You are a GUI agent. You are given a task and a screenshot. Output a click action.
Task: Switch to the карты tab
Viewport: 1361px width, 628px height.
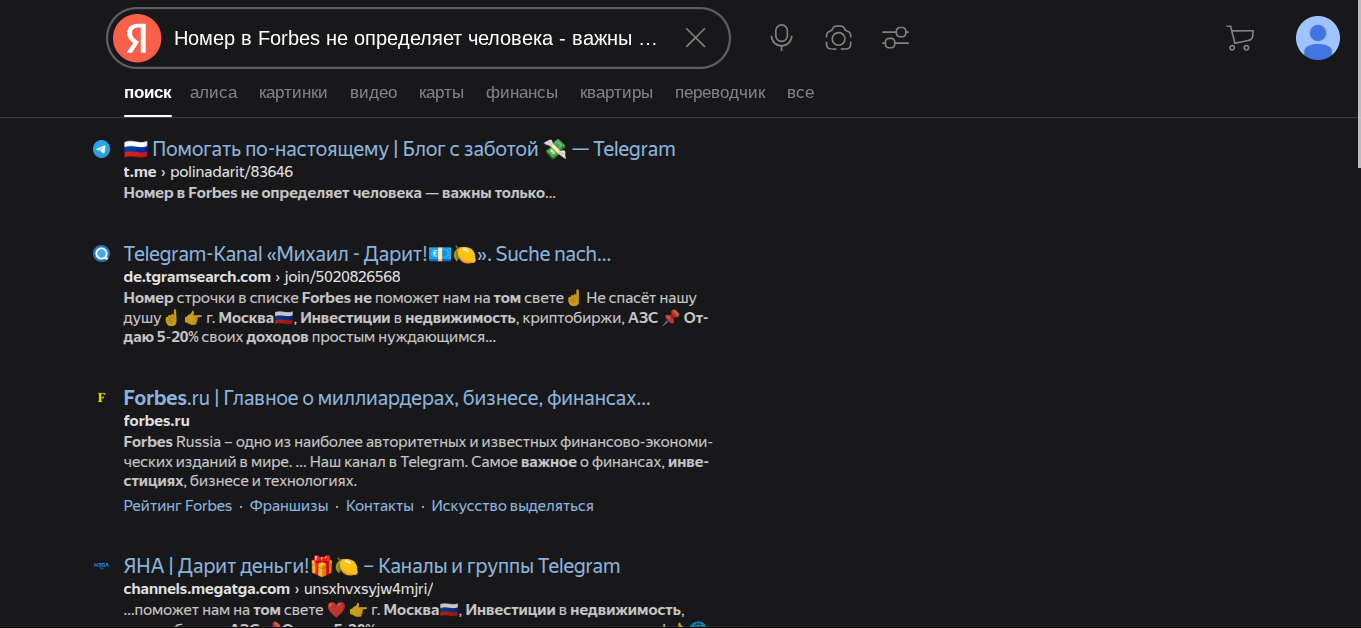[442, 92]
